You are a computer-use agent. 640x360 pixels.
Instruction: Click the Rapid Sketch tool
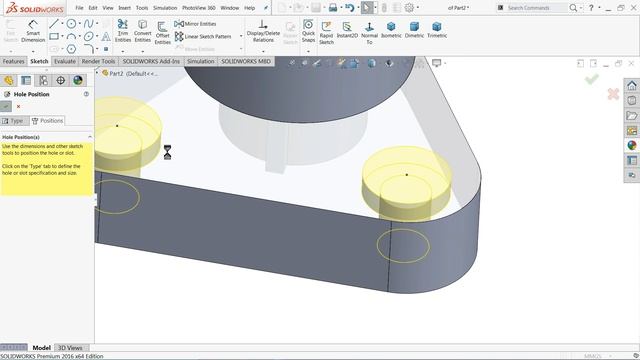pos(326,33)
